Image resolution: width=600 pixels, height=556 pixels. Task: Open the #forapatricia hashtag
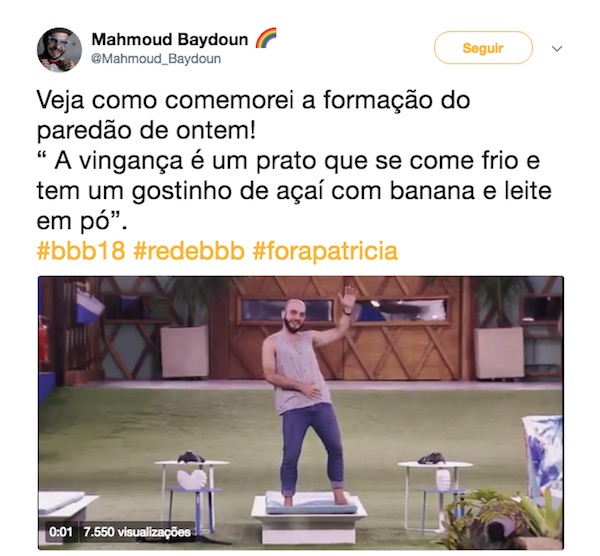[x=325, y=251]
